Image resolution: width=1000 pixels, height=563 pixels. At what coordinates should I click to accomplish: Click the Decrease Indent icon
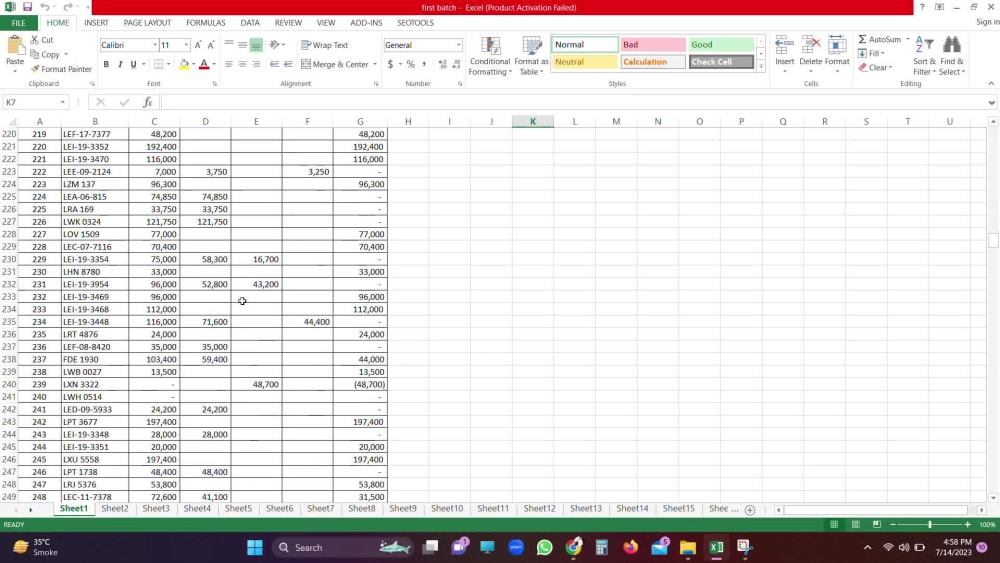(274, 64)
